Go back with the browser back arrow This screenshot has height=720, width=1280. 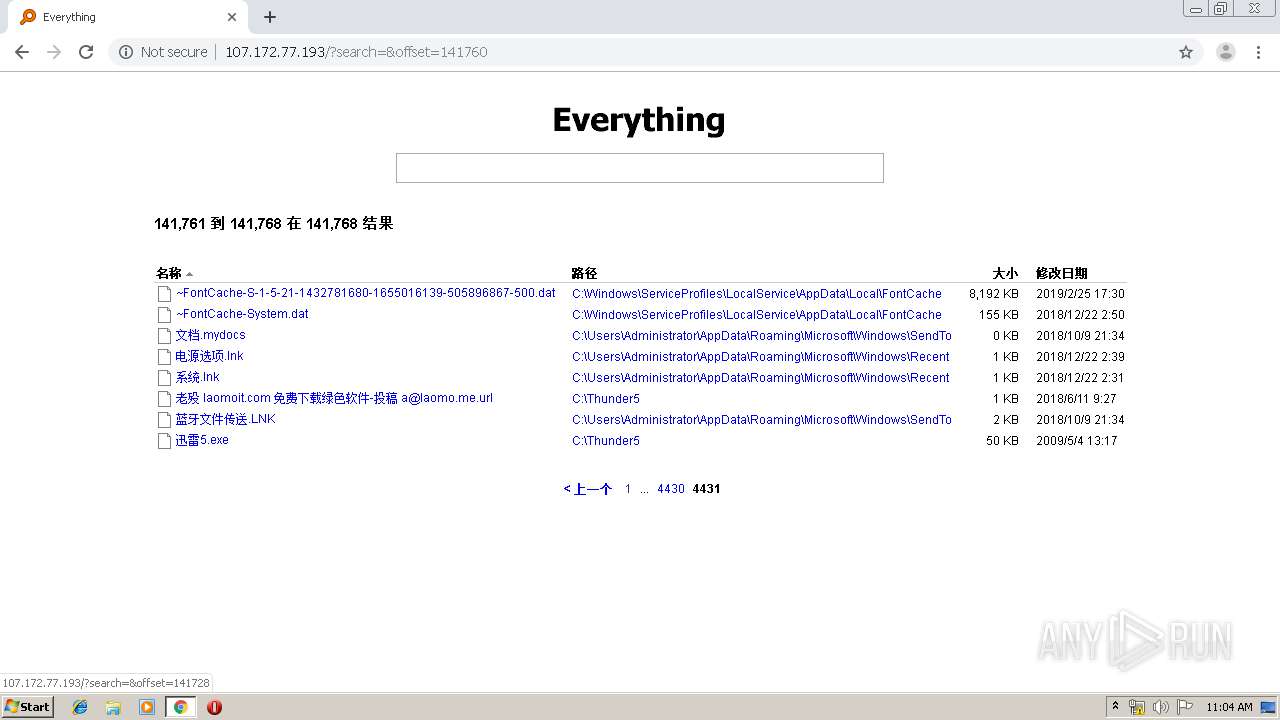[x=22, y=52]
